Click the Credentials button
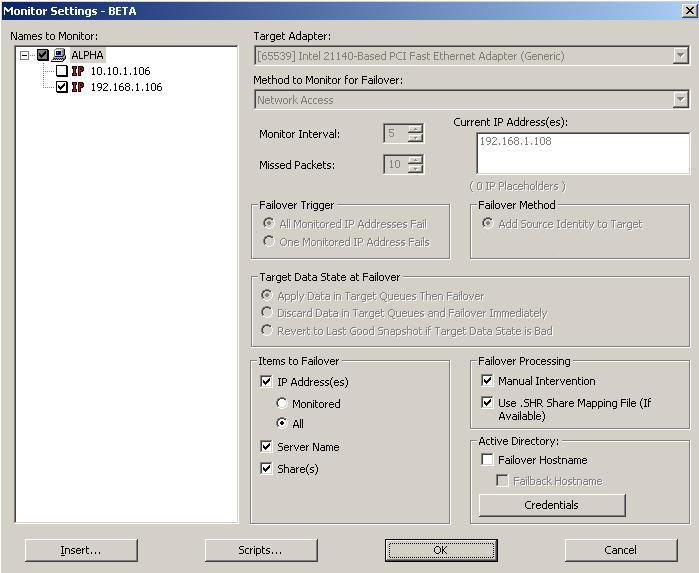699x573 pixels. click(552, 505)
